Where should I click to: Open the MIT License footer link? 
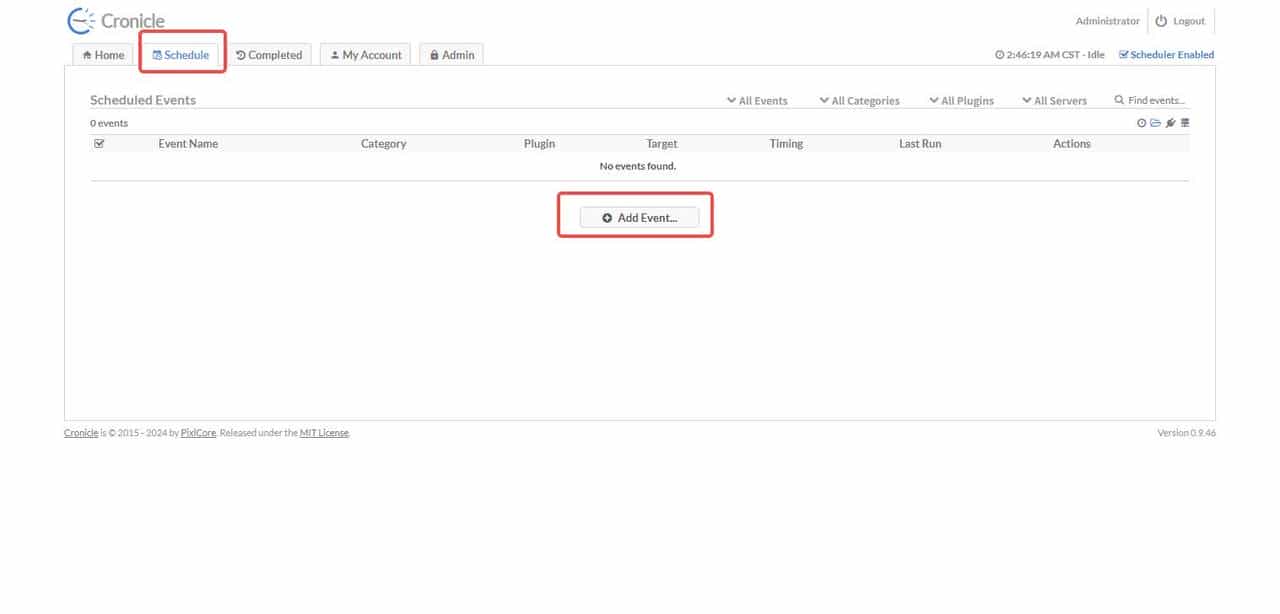click(324, 433)
